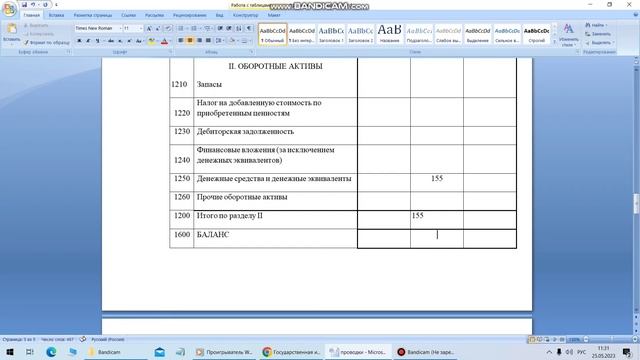The image size is (640, 360).
Task: Apply the Название (Title) style
Action: click(389, 34)
